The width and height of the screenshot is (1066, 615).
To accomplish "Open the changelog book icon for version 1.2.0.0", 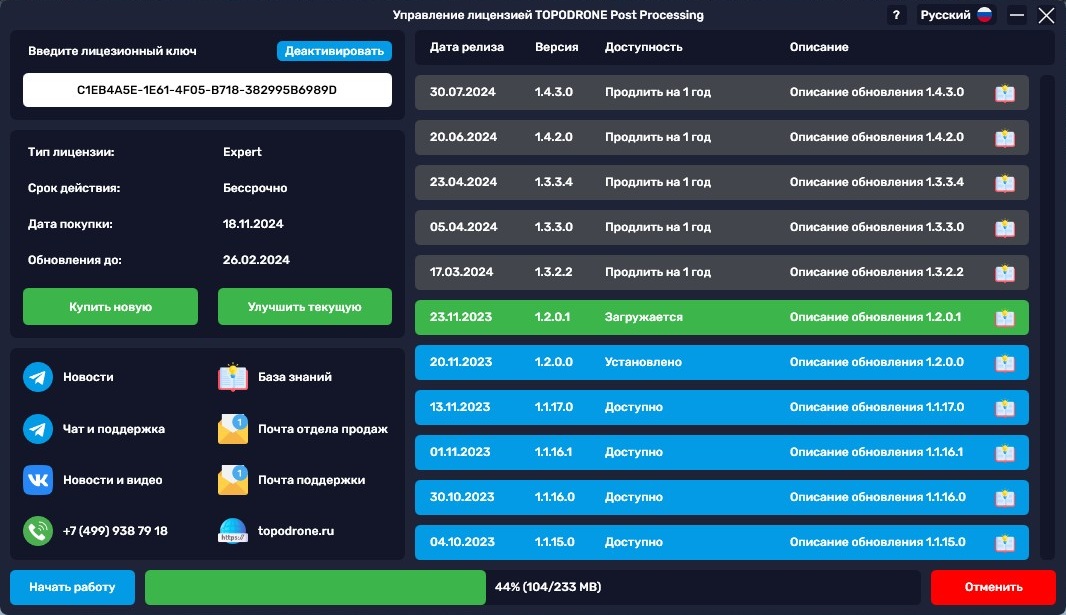I will pyautogui.click(x=1005, y=363).
